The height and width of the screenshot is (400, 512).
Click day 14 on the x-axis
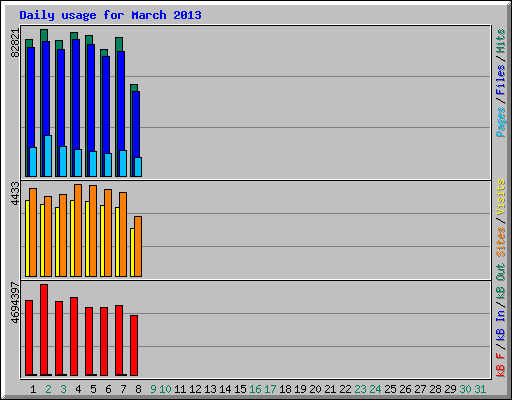[x=225, y=389]
